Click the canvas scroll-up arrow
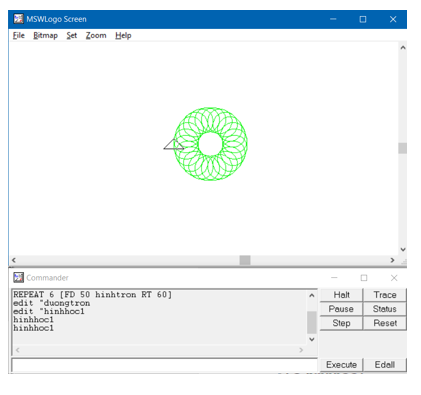 tap(403, 48)
